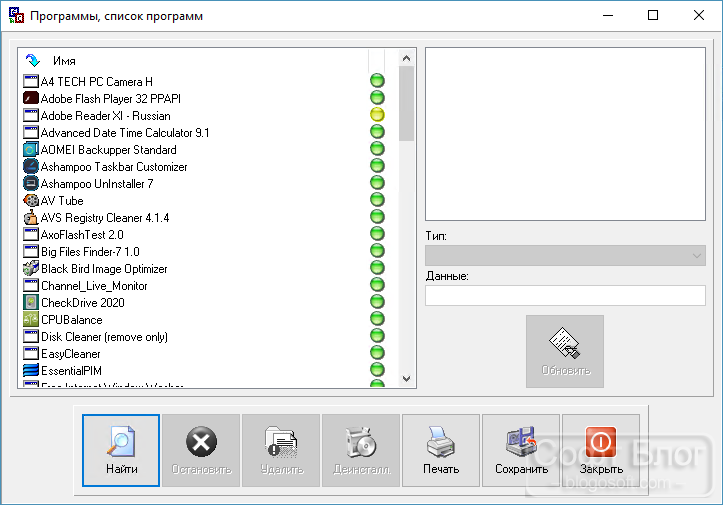Click the yellow status indicator for Adobe Reader XI
The width and height of the screenshot is (723, 505).
point(377,114)
